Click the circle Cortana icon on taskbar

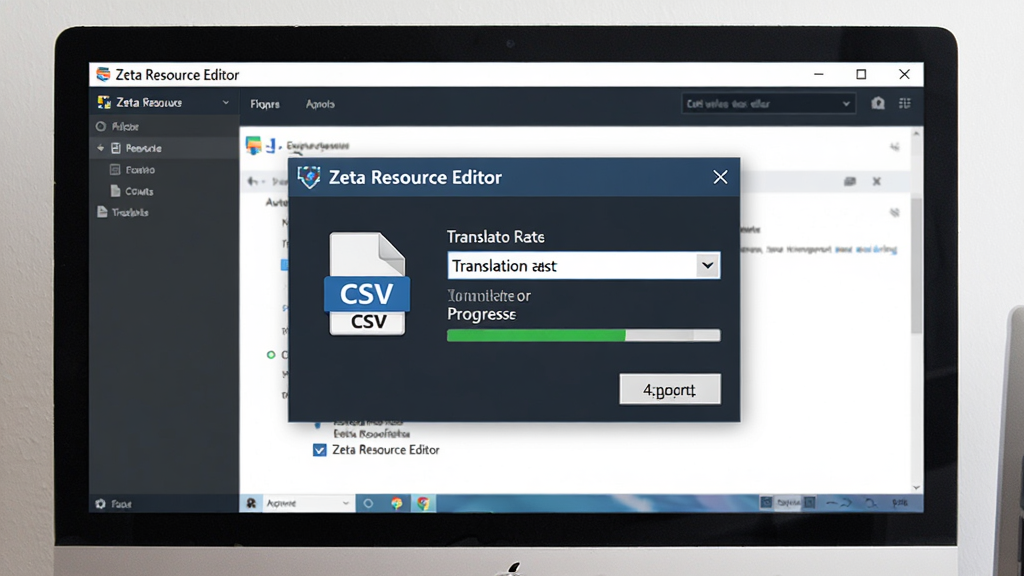[x=368, y=504]
